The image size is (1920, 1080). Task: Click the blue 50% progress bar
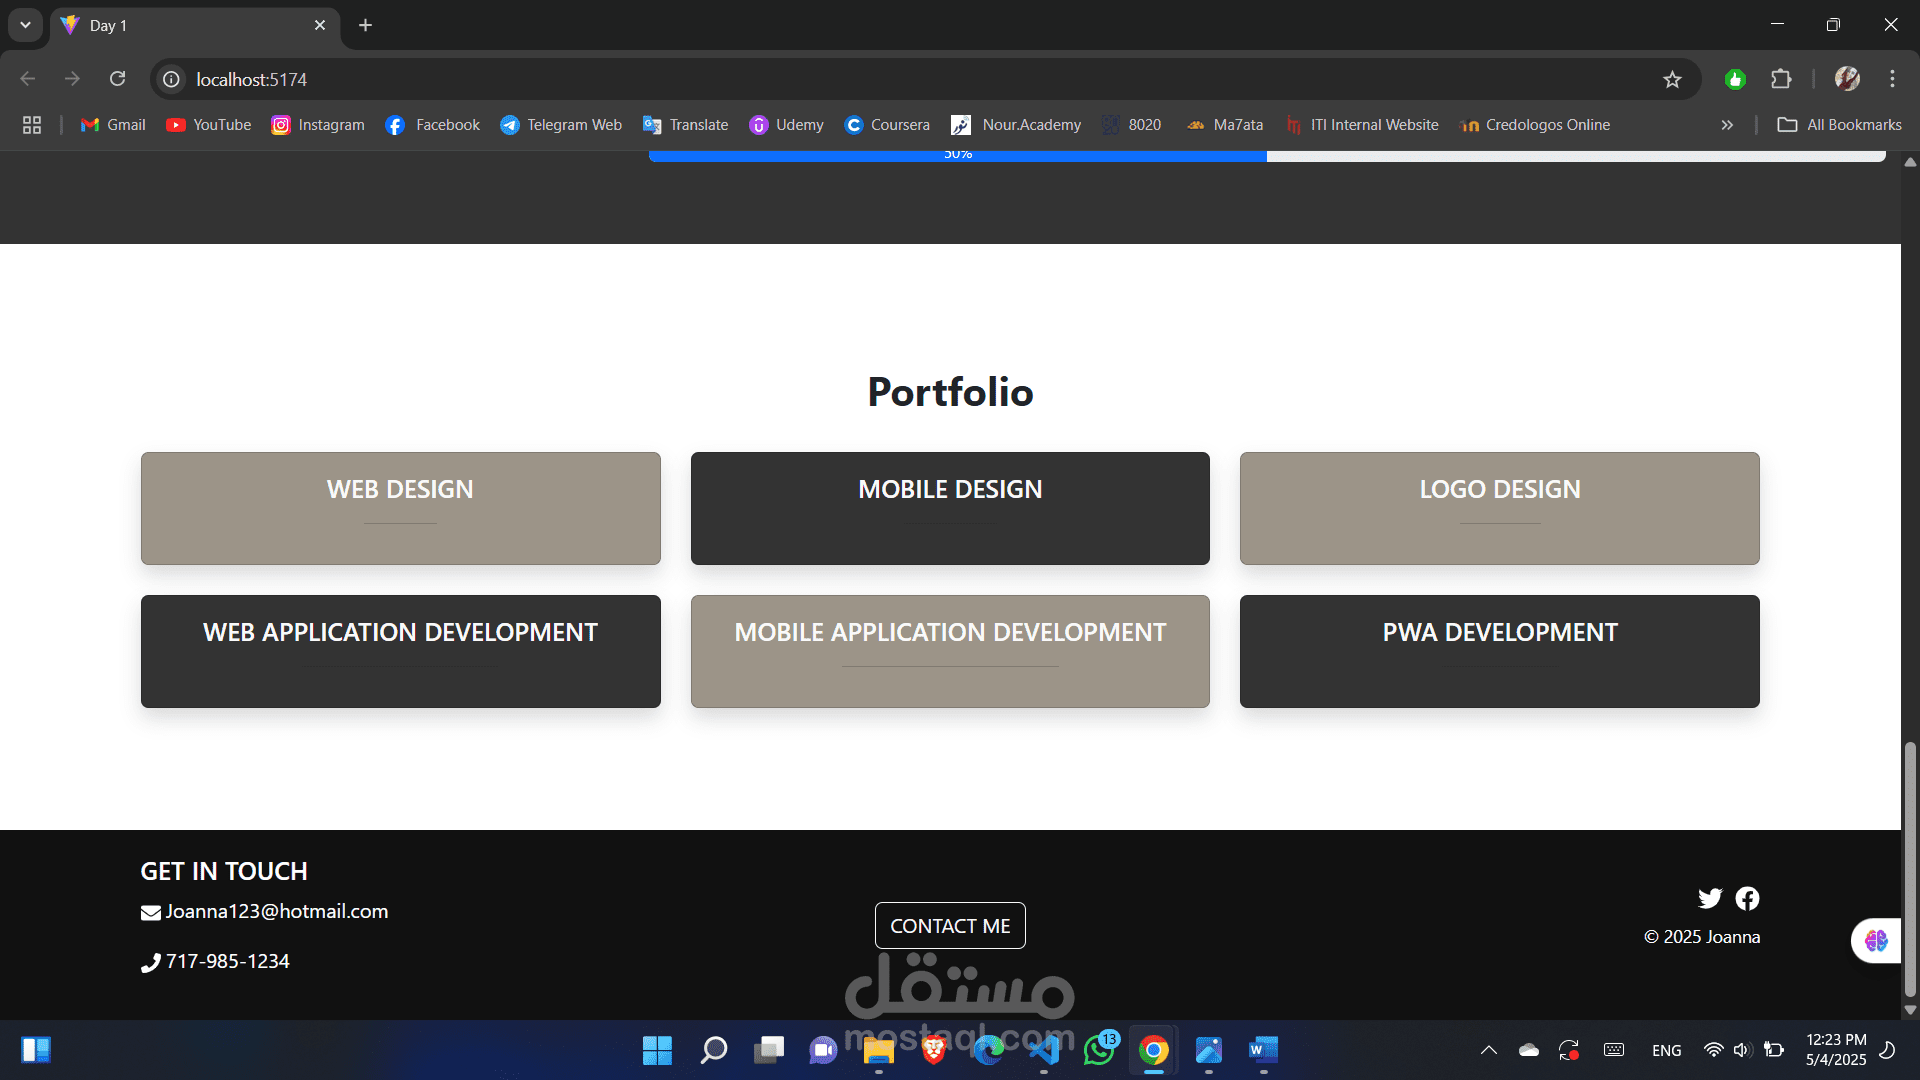click(957, 155)
